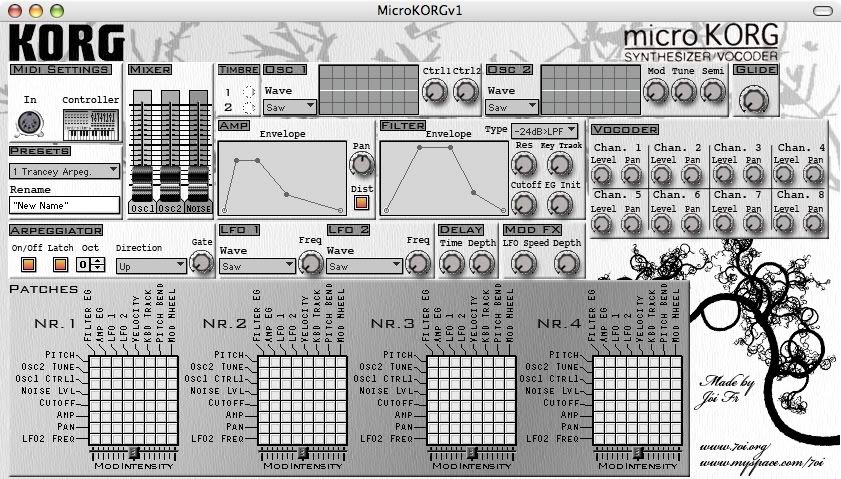Click the Nr.3 patch matrix grid

471,400
